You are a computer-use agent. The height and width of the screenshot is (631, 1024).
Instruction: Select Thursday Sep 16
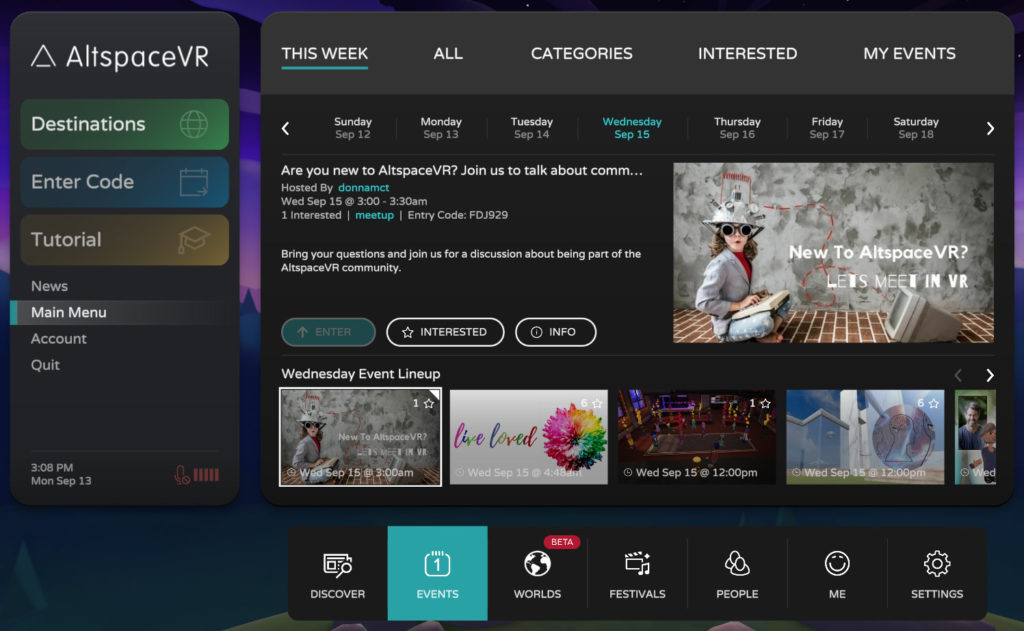pos(737,128)
